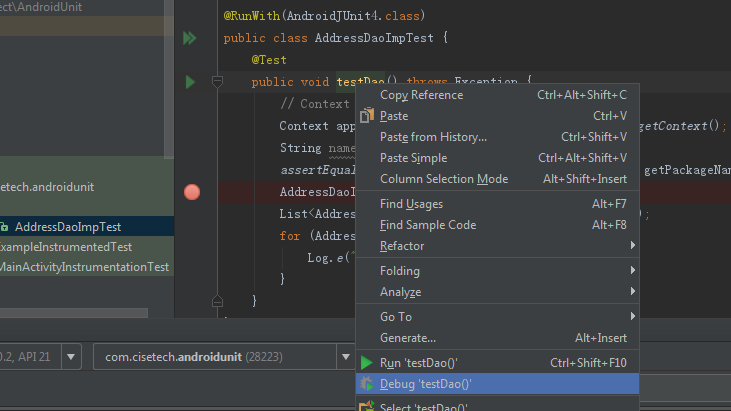The width and height of the screenshot is (731, 411).
Task: Choose Copy Reference from context menu
Action: point(421,95)
